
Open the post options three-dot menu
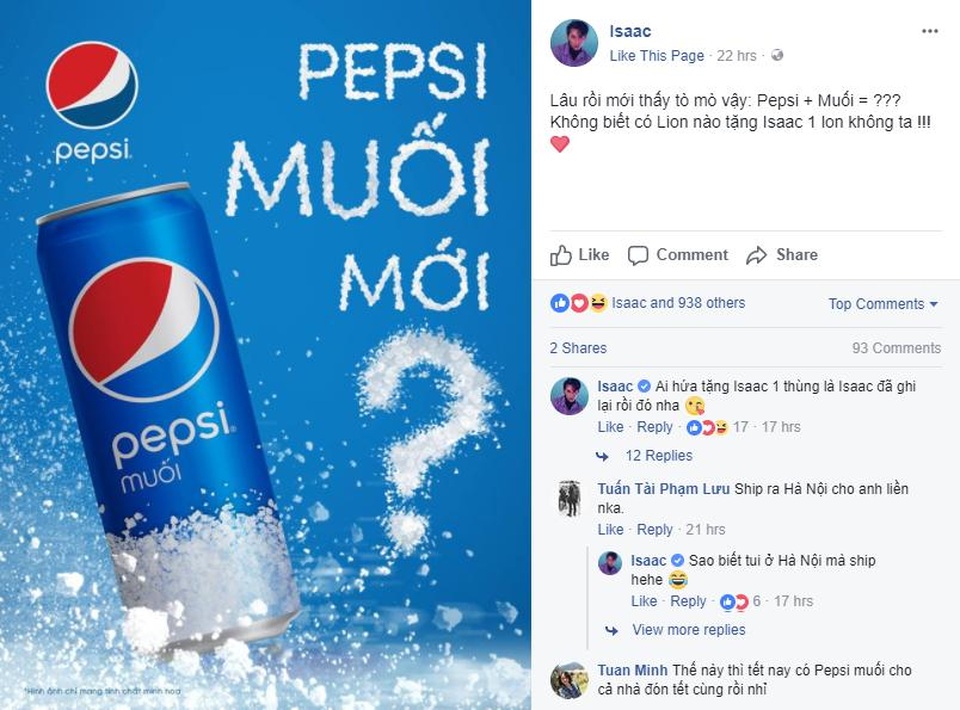(x=930, y=32)
